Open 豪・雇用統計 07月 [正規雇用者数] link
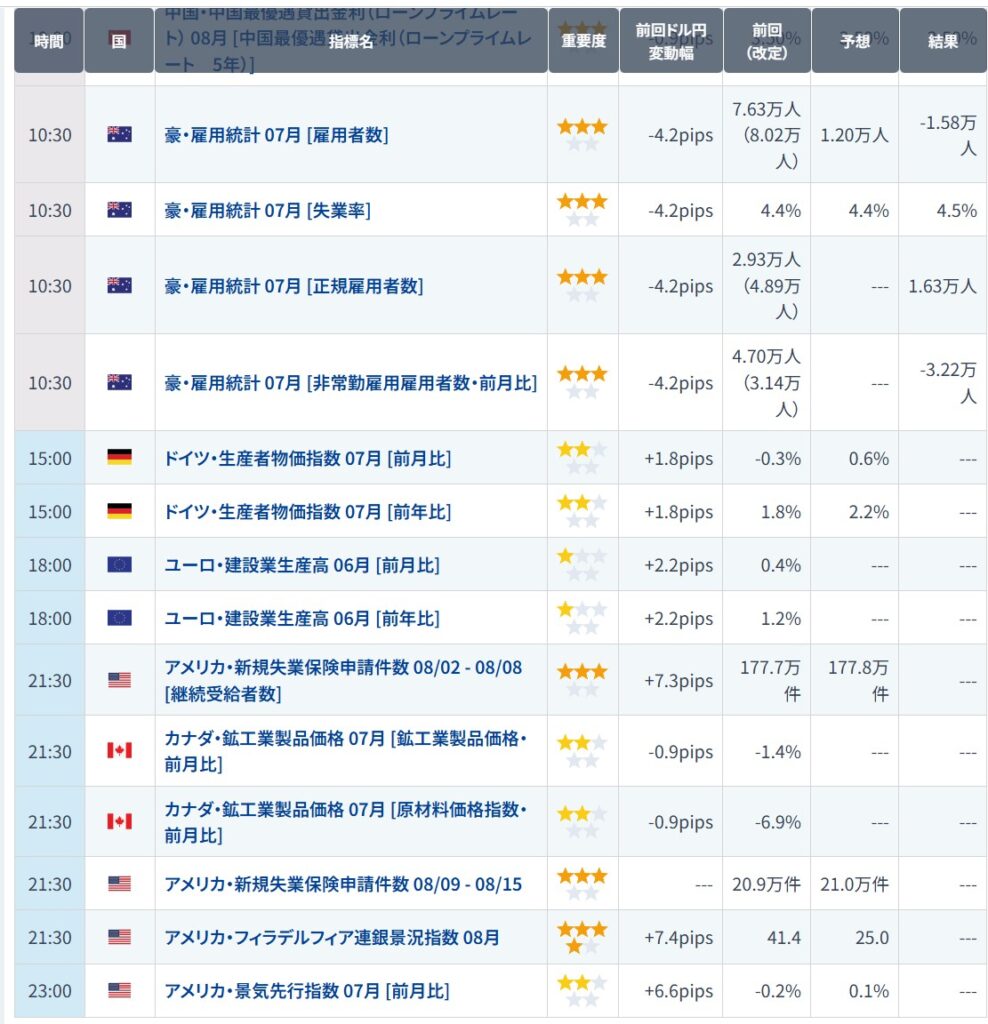This screenshot has height=1024, width=988. tap(294, 286)
